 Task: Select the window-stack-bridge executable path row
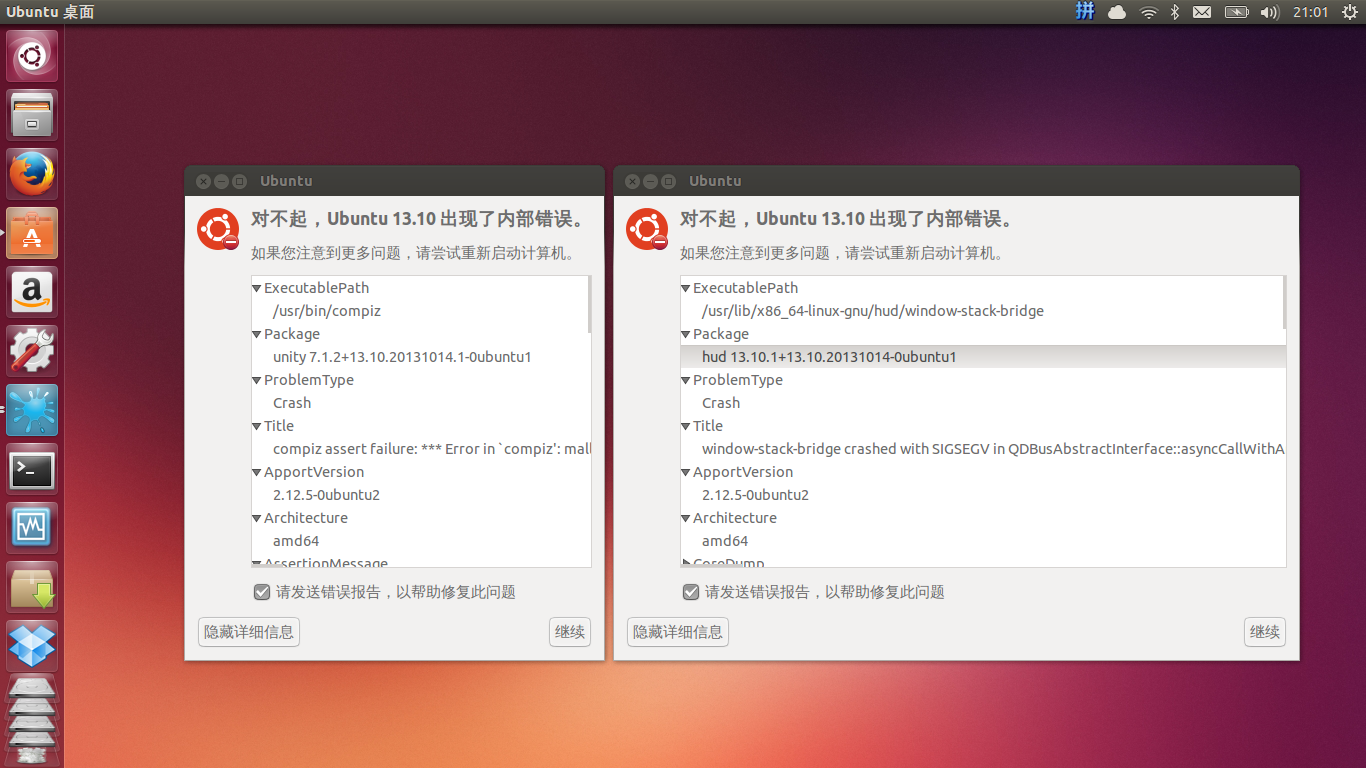click(982, 311)
